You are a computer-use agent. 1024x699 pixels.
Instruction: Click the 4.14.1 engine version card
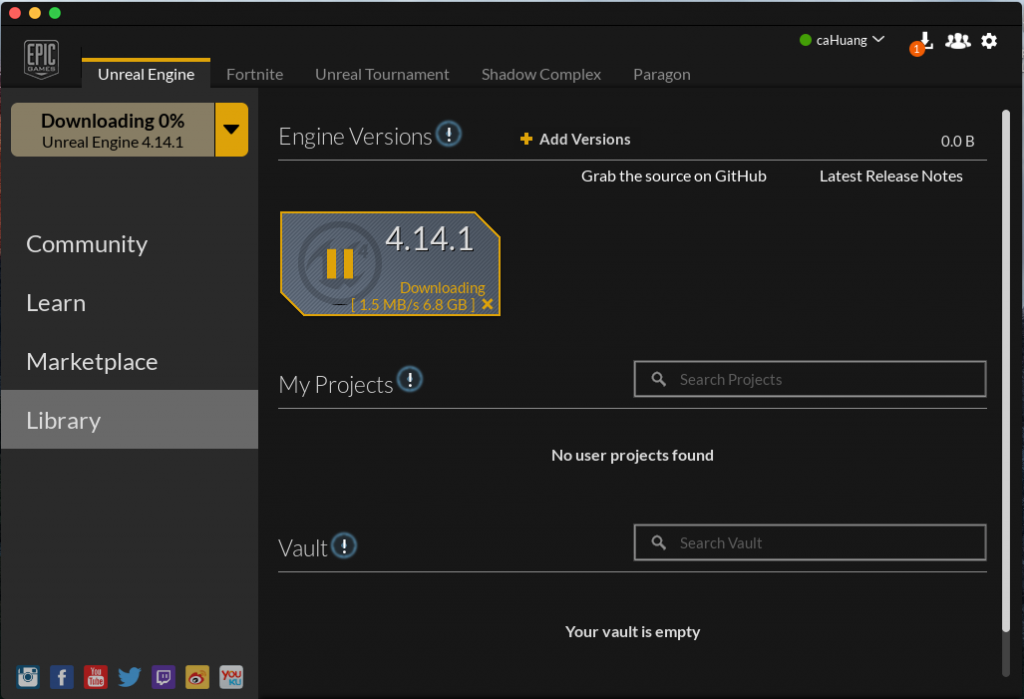pos(390,263)
